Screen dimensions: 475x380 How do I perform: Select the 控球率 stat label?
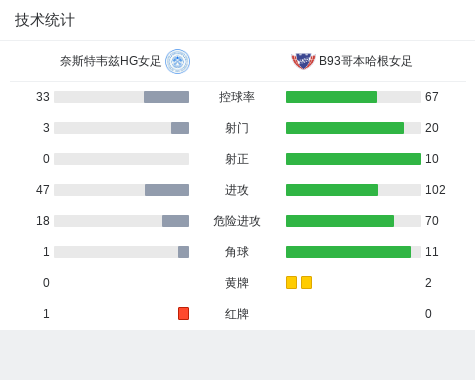(237, 97)
